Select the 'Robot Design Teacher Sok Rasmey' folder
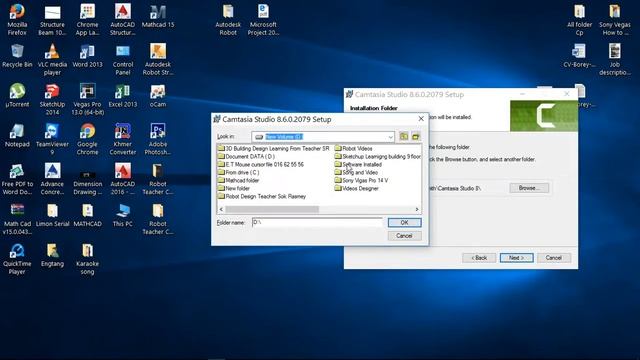The height and width of the screenshot is (360, 640). [262, 196]
